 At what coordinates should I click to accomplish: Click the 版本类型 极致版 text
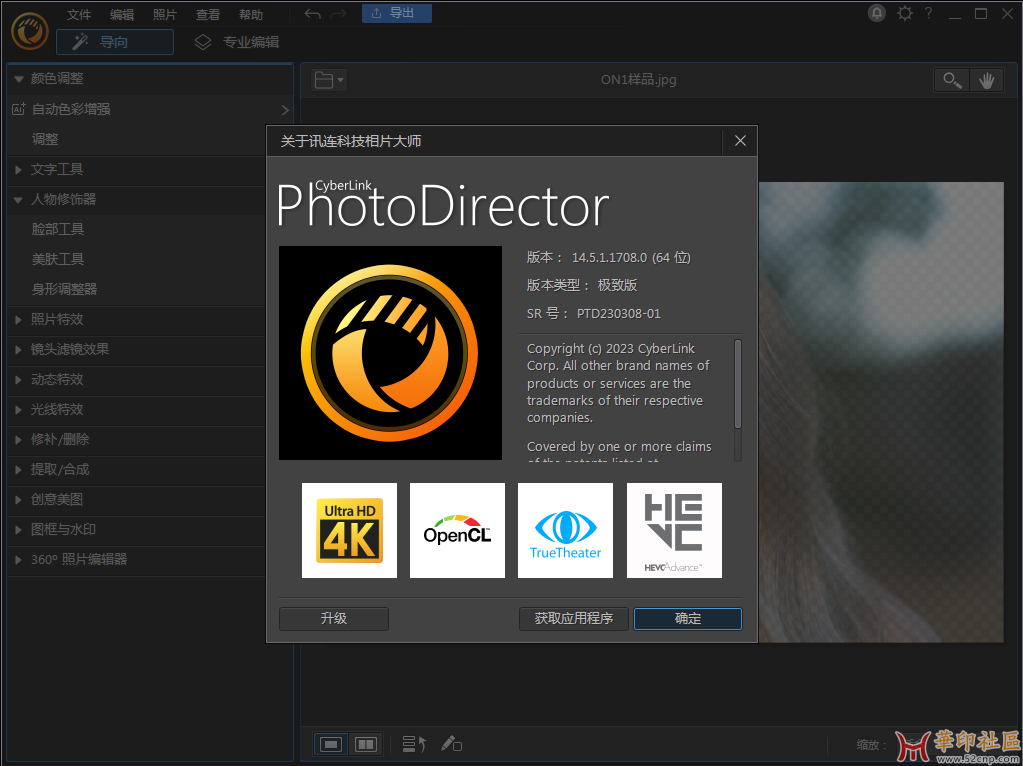coord(582,286)
